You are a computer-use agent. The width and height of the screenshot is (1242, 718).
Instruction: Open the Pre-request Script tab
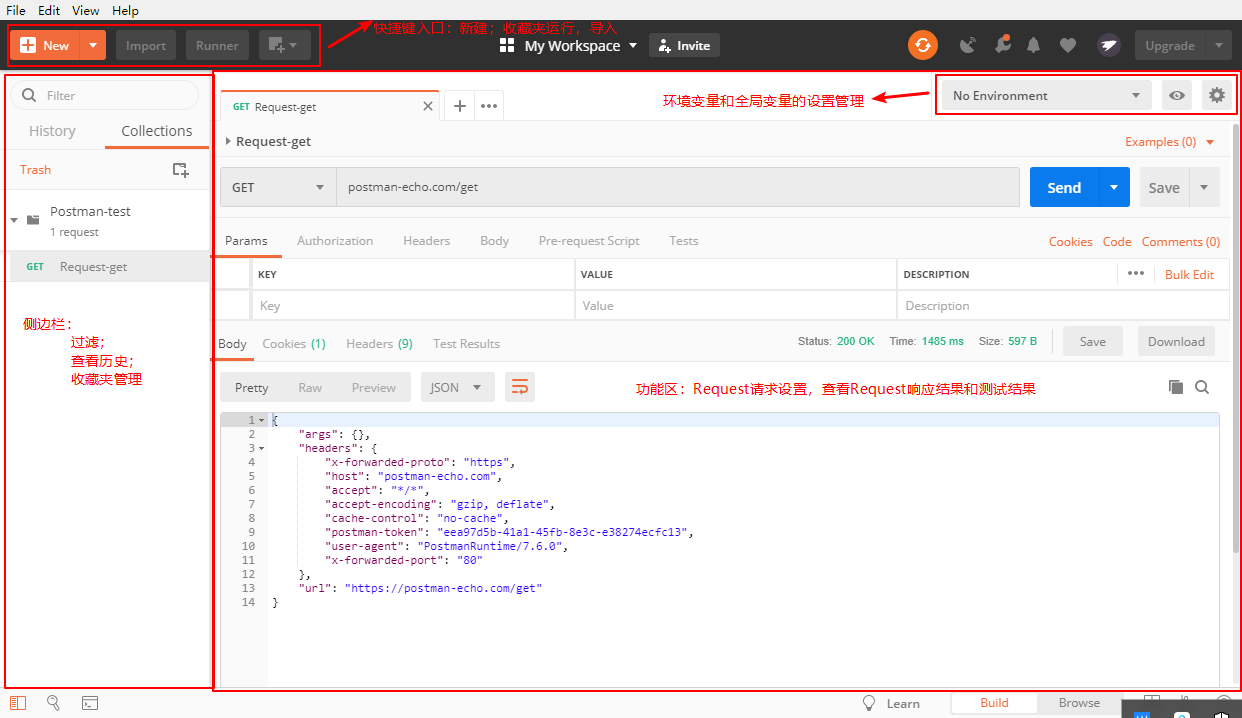[589, 241]
